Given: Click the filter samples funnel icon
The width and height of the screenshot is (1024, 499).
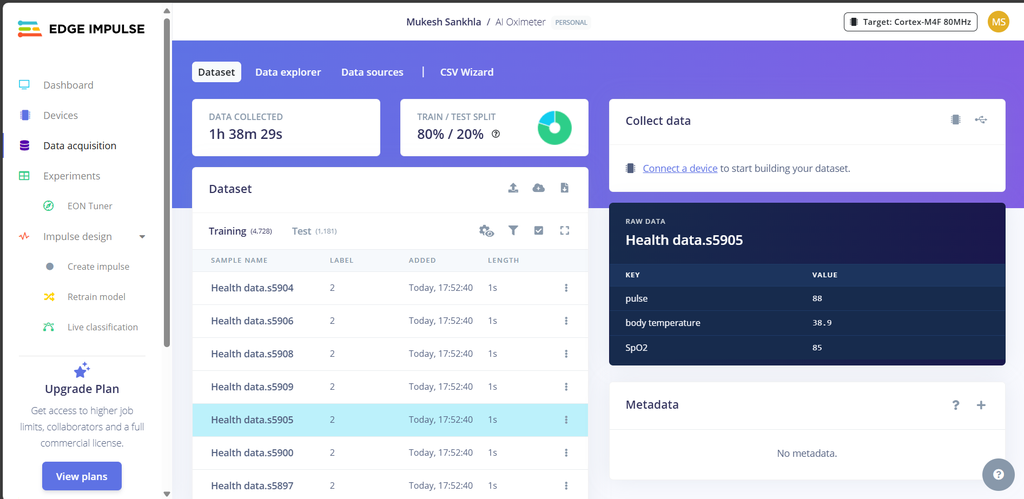Looking at the screenshot, I should coord(513,231).
